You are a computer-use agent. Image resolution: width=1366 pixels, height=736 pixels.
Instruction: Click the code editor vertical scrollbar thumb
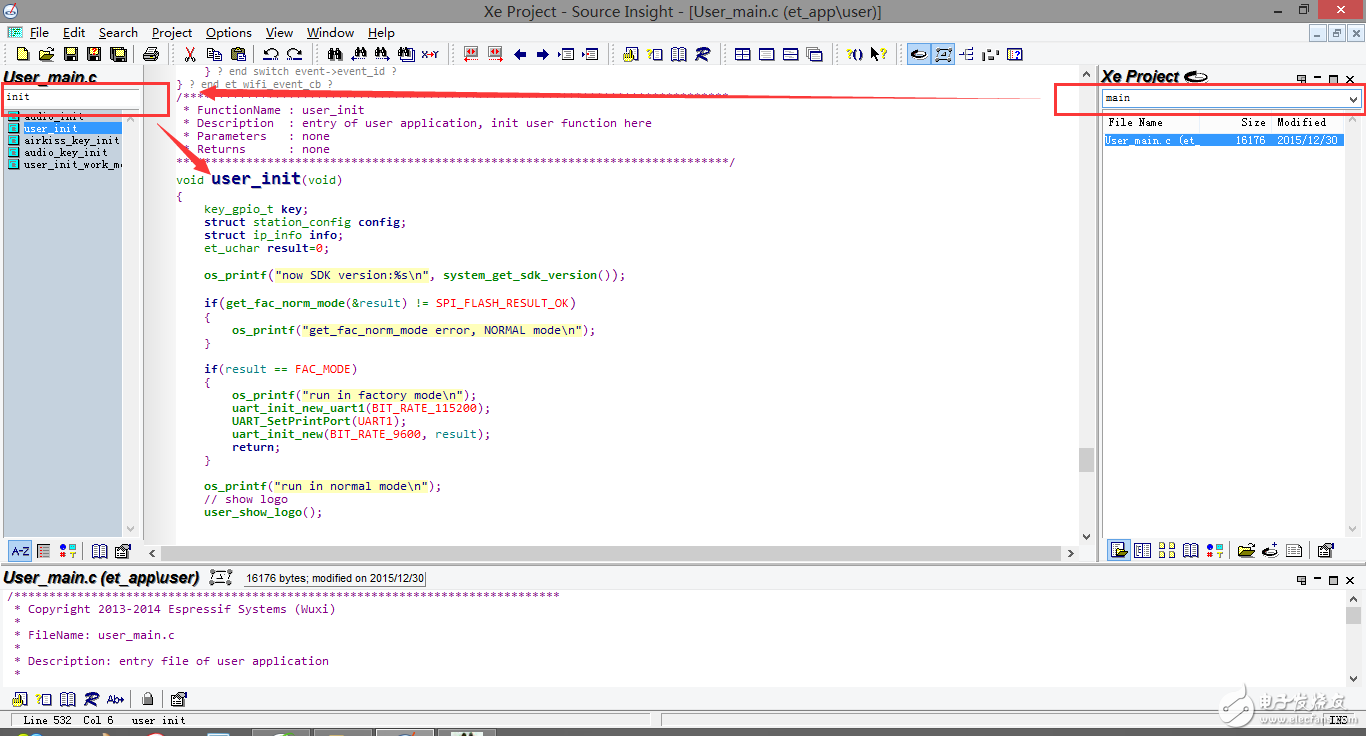pos(1086,459)
